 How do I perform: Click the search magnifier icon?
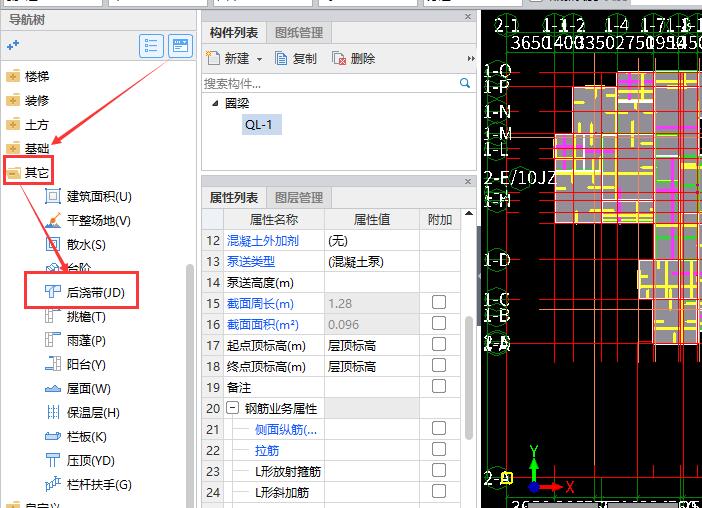coord(465,83)
